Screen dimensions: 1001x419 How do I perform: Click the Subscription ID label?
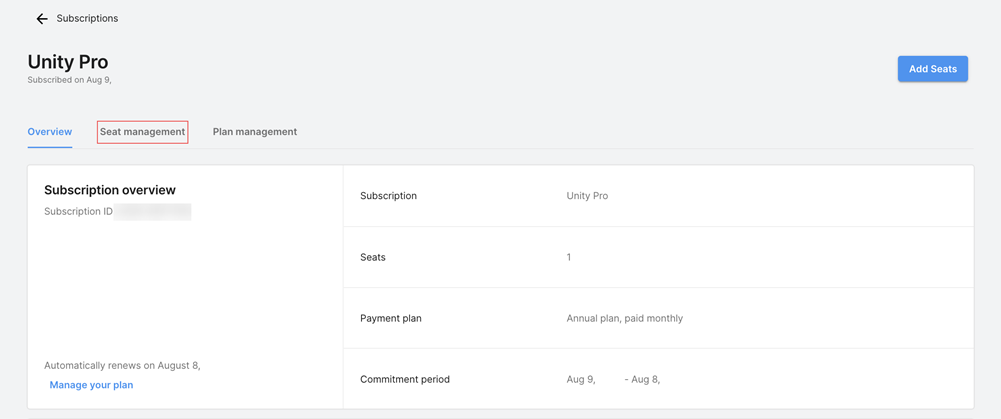click(x=79, y=211)
